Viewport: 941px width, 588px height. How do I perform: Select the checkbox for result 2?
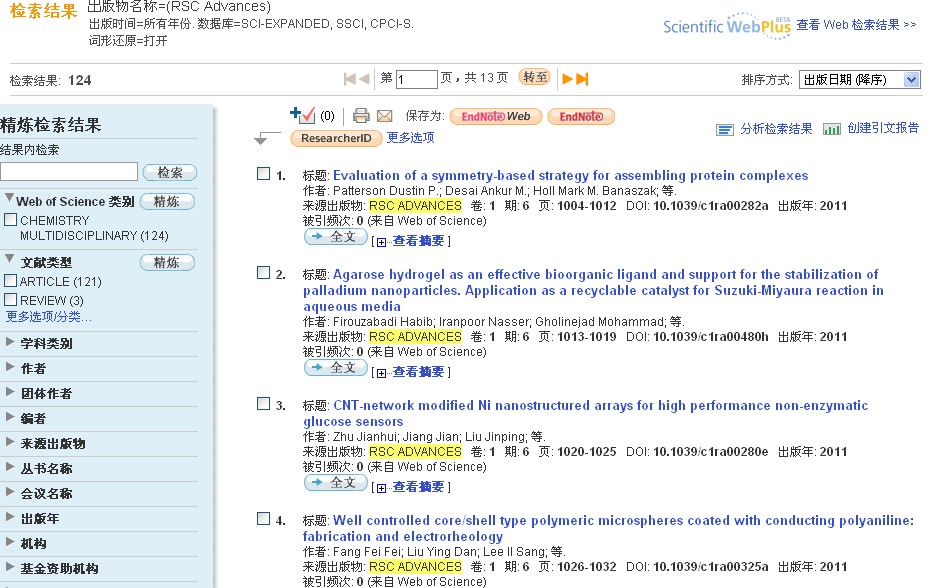point(263,272)
